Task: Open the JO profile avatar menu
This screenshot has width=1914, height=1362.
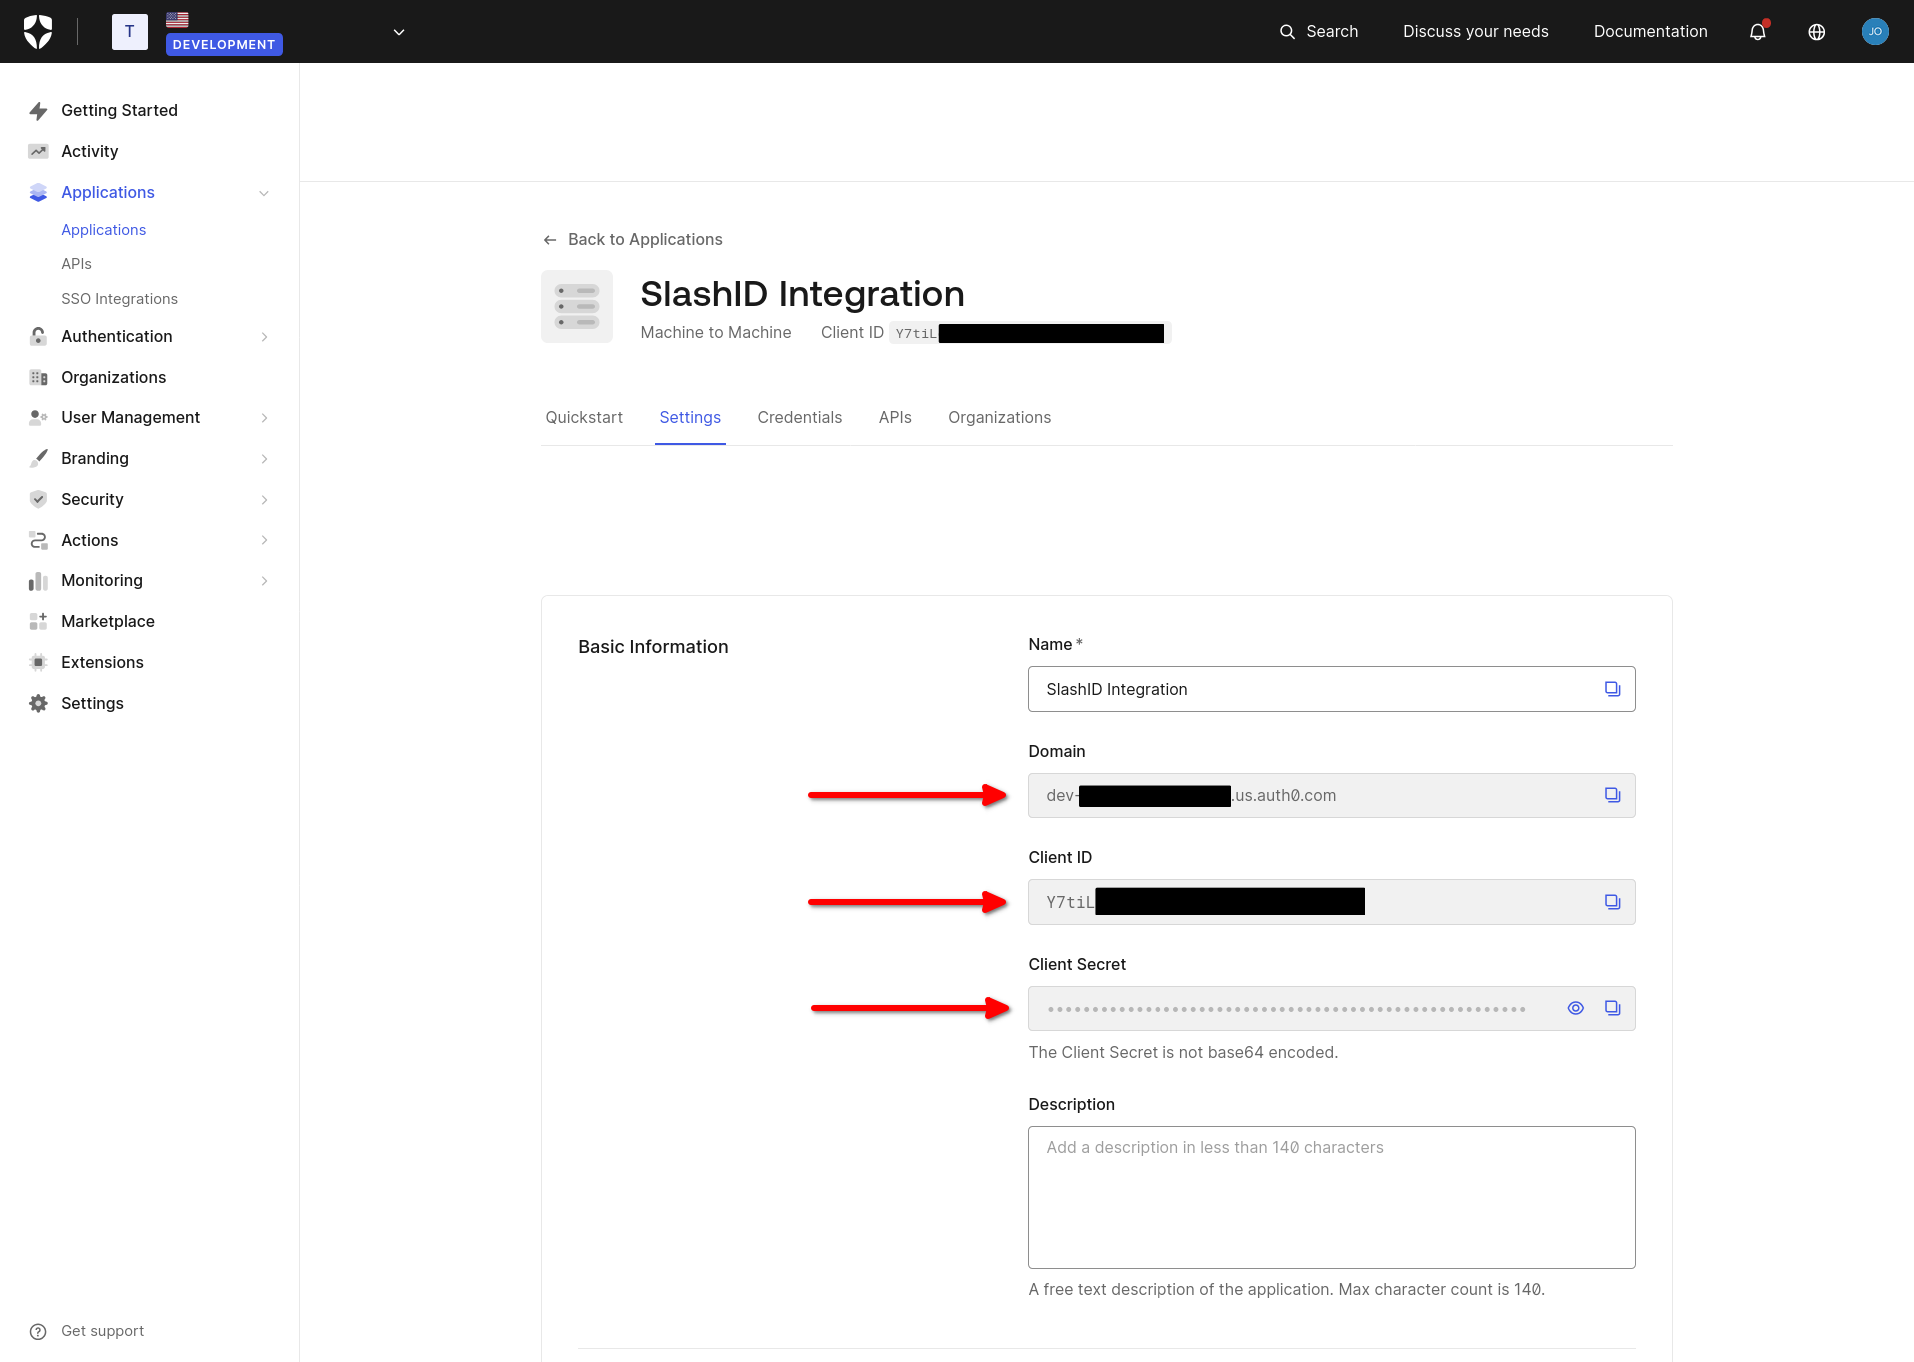Action: click(x=1875, y=31)
